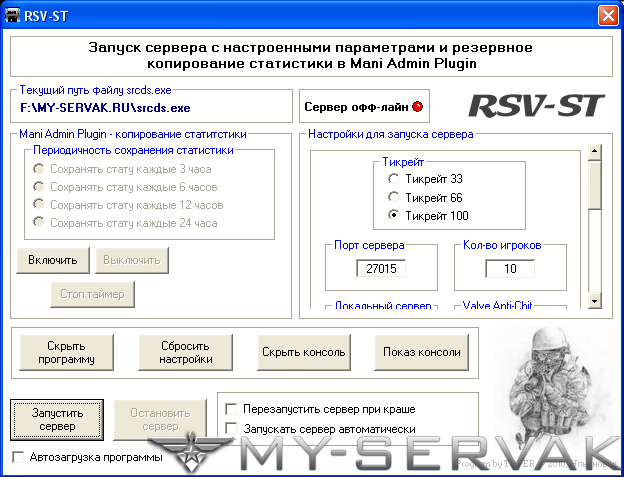The width and height of the screenshot is (624, 477).
Task: Click the Кол-во игроков group label
Action: [502, 245]
